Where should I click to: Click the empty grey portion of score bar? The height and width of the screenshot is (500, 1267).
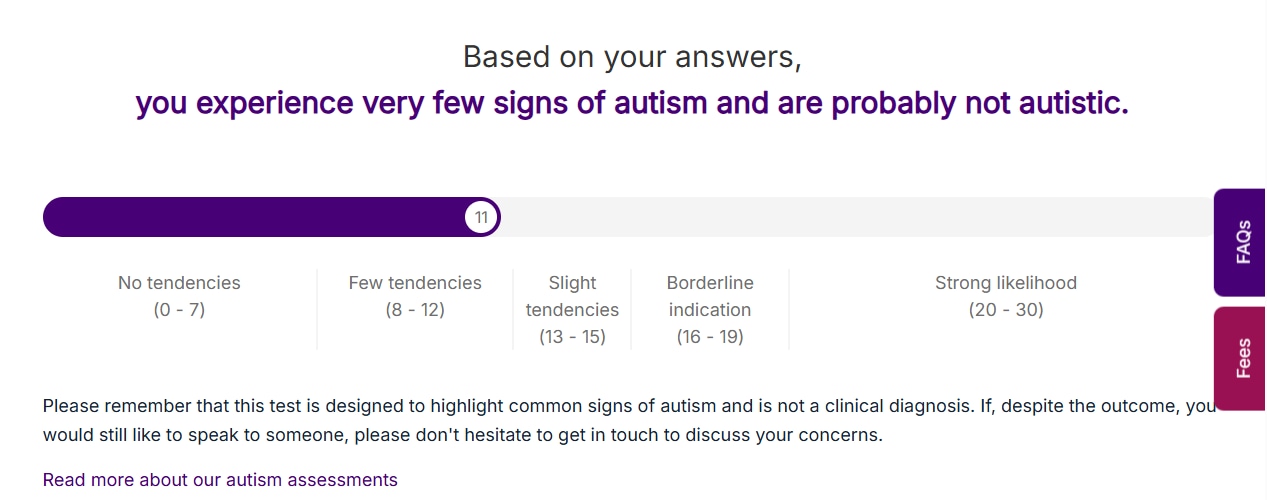(850, 217)
